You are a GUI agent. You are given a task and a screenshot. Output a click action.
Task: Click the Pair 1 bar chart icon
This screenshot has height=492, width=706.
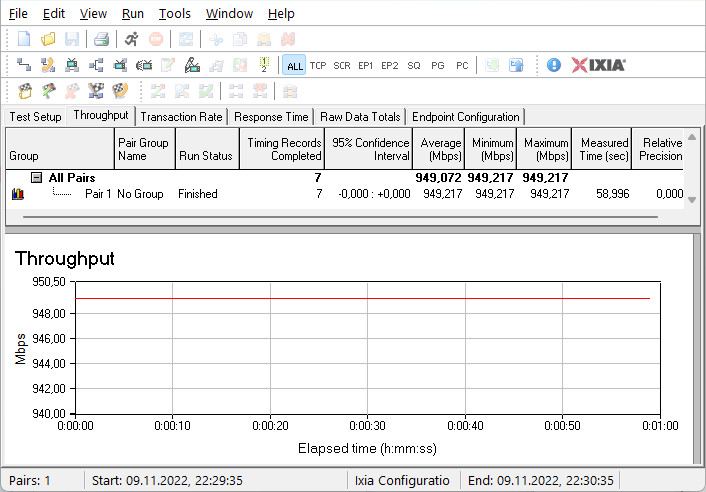pos(18,194)
